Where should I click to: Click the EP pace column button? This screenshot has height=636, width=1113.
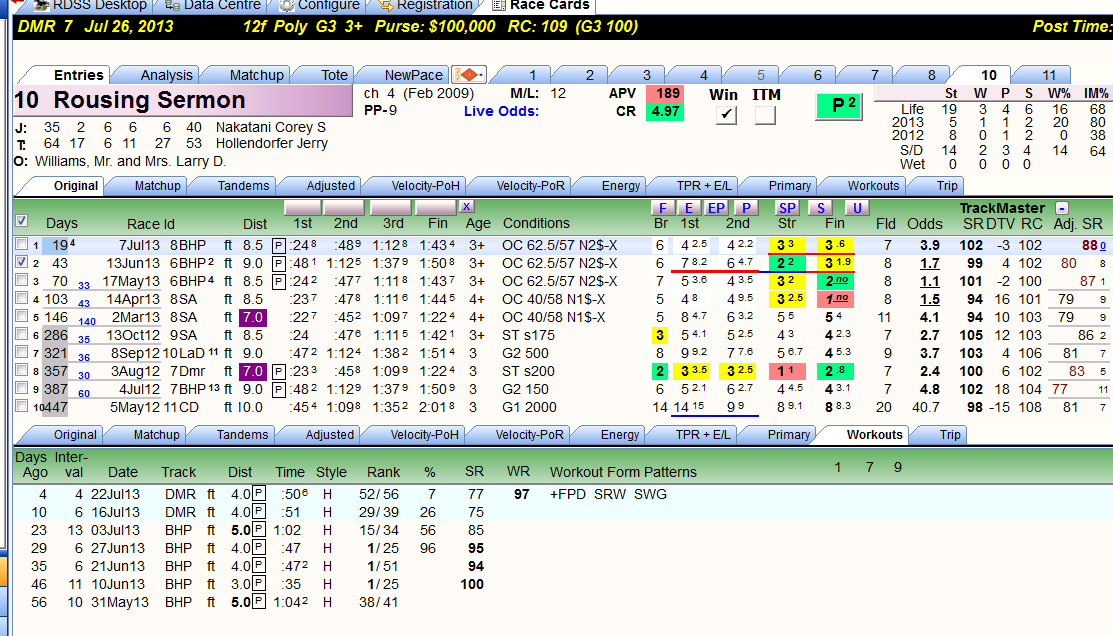716,208
